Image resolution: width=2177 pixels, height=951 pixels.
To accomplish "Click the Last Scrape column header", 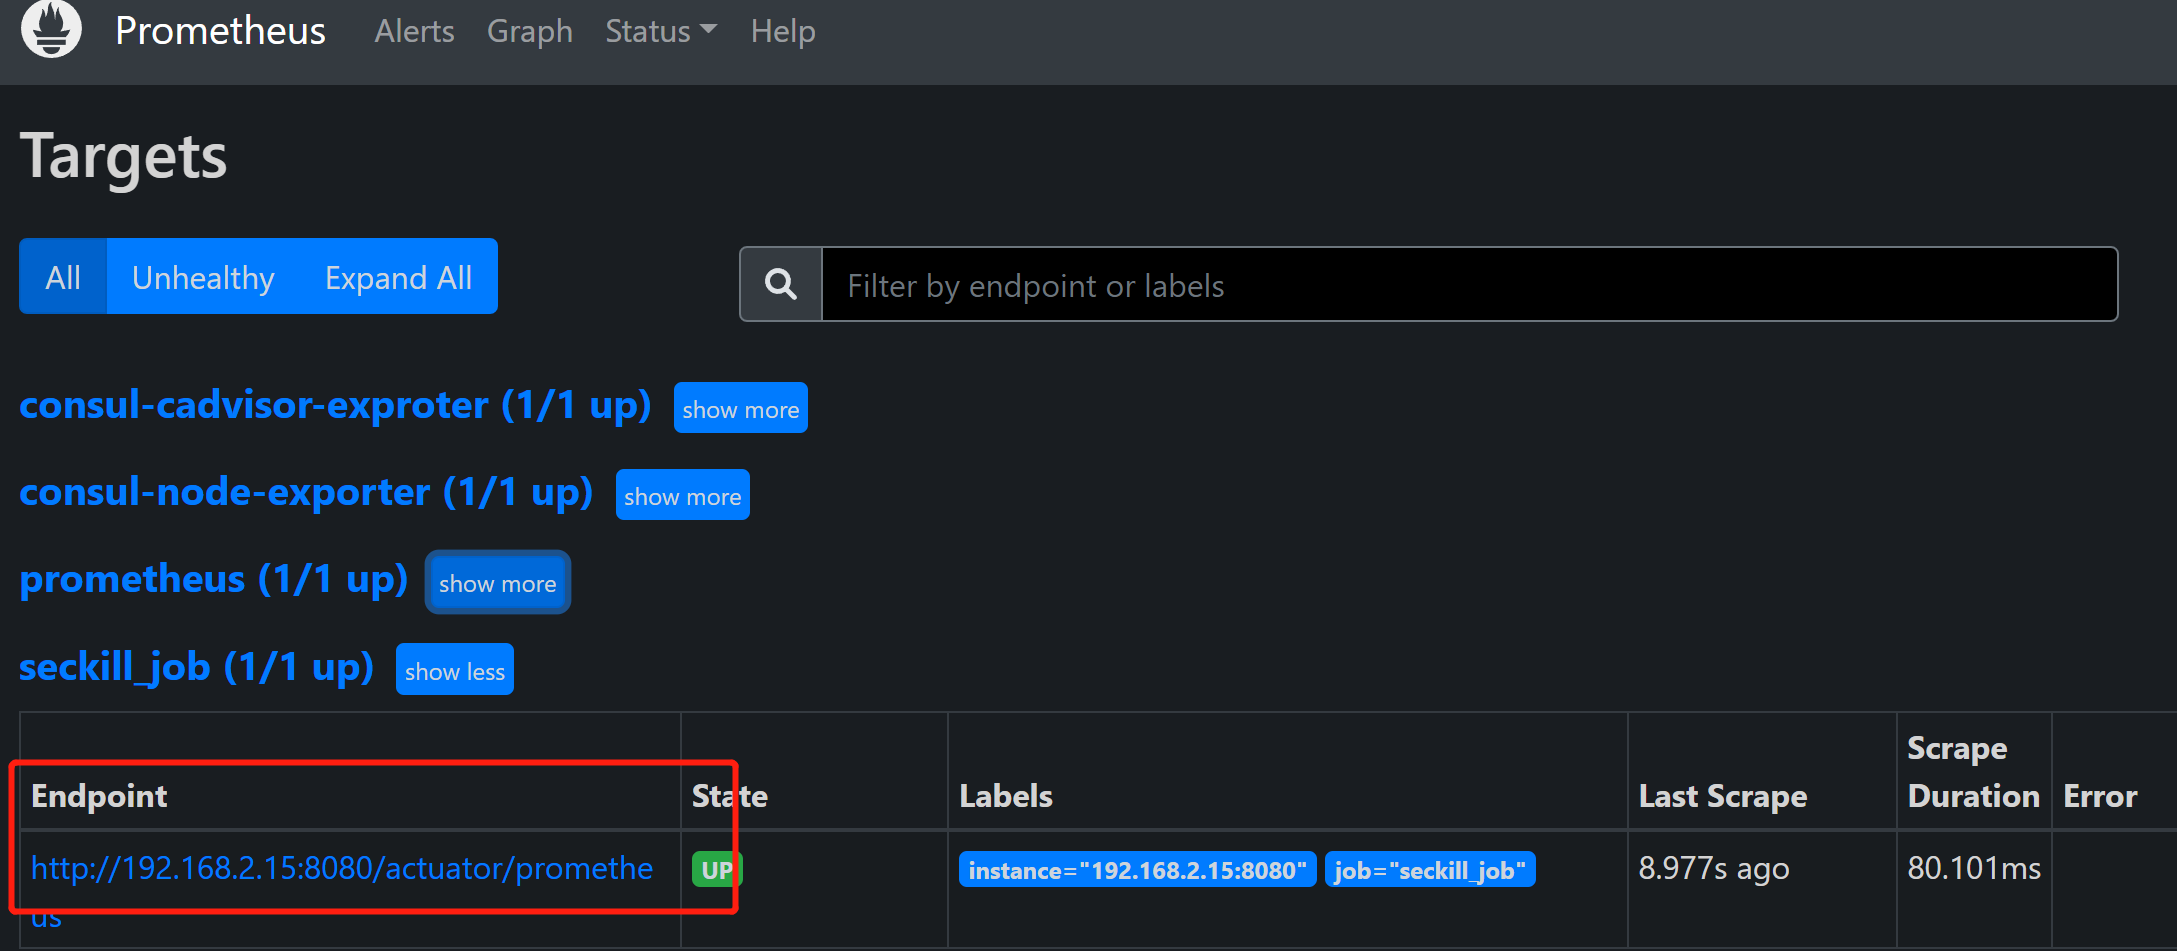I will click(1723, 796).
